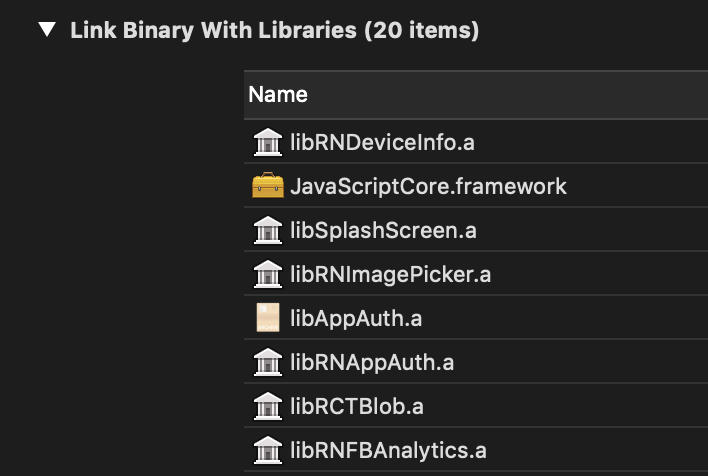Image resolution: width=708 pixels, height=476 pixels.
Task: Click the library icon for libRCTBlob.a
Action: pos(268,406)
